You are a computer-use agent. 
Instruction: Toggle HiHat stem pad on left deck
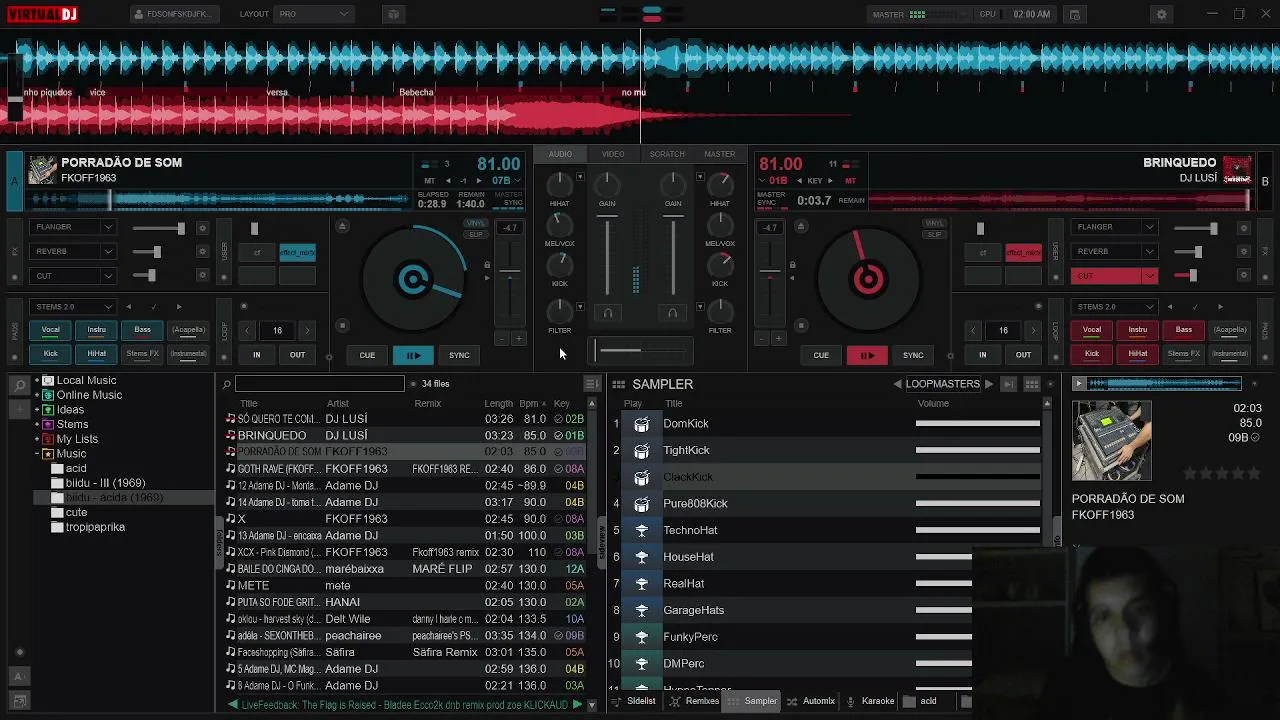pyautogui.click(x=96, y=354)
